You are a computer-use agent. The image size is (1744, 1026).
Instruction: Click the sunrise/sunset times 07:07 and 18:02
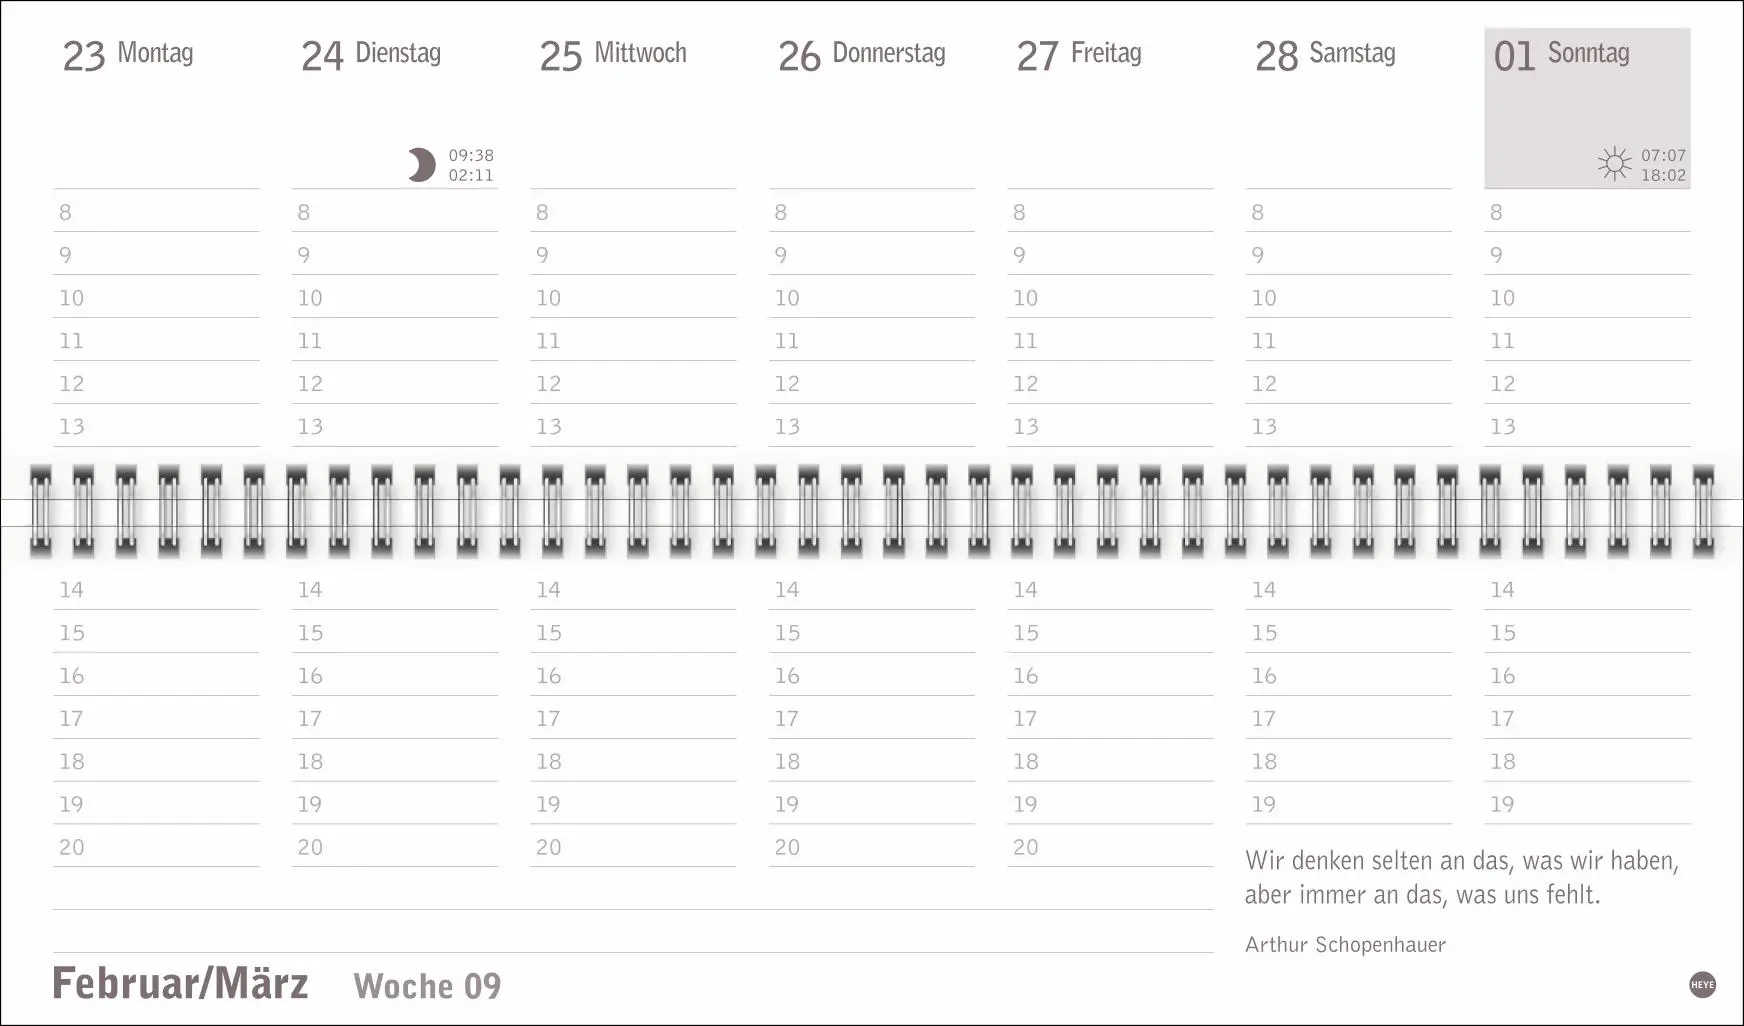tap(1663, 165)
